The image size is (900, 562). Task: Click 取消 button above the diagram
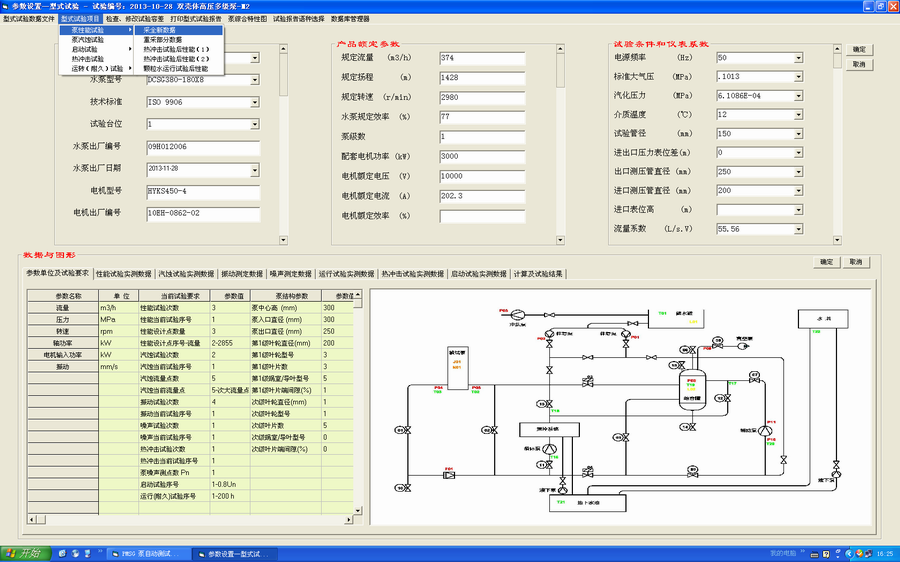(x=855, y=262)
